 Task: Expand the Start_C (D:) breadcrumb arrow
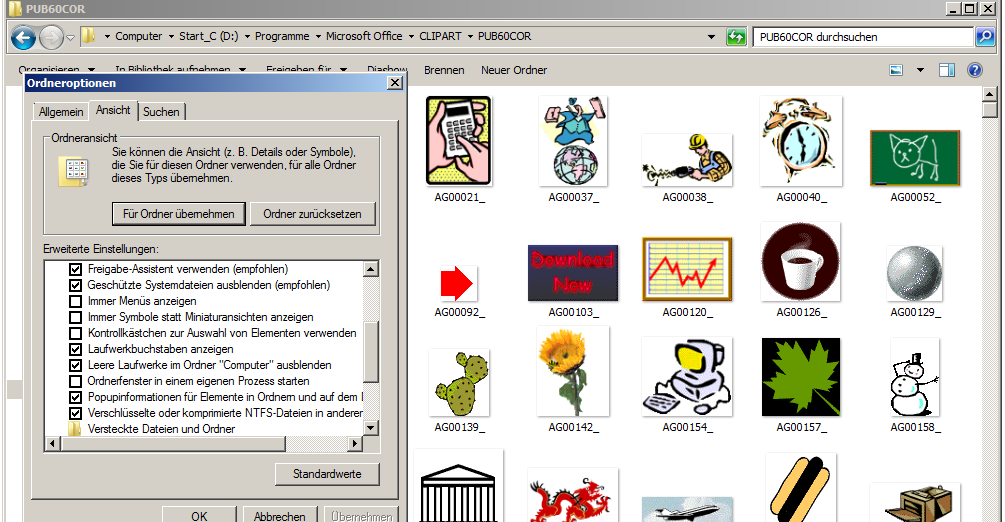[x=247, y=37]
